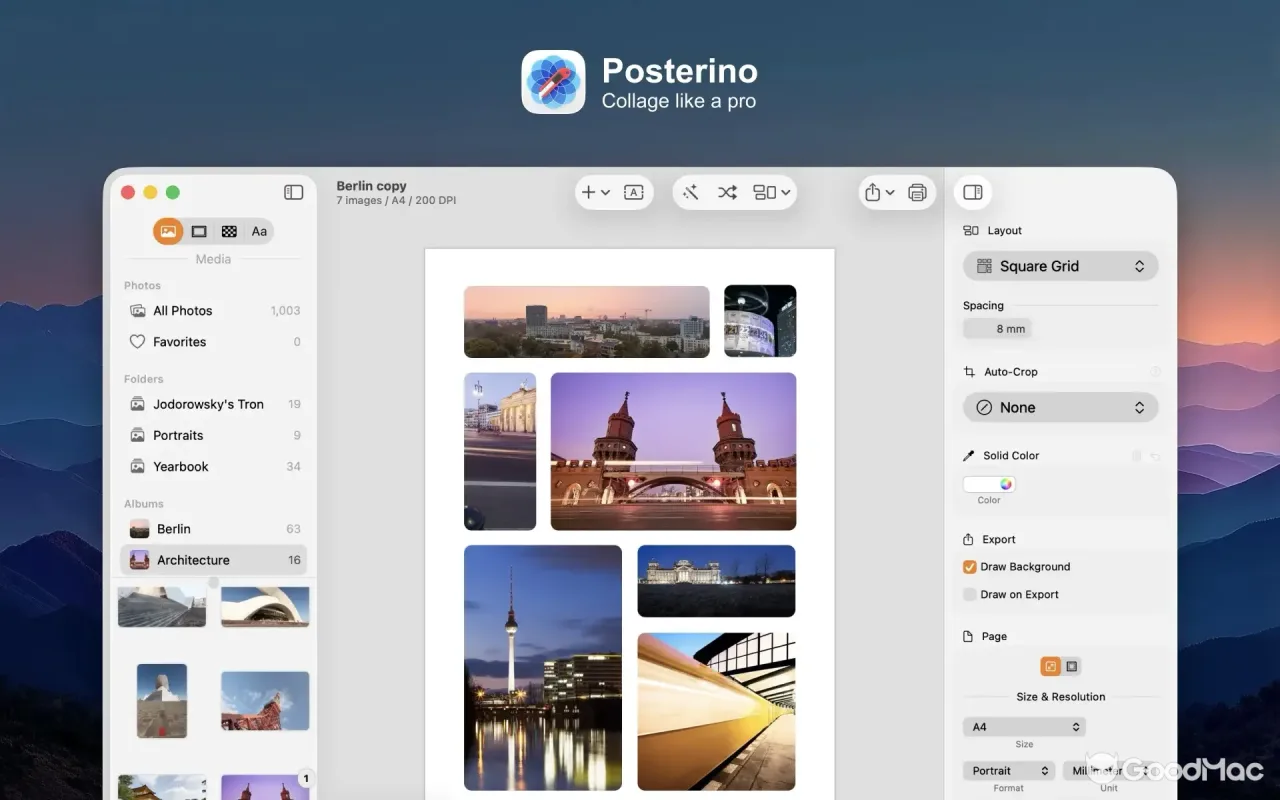Screen dimensions: 1280x800
Task: Click the Solid Color trash icon
Action: (1136, 456)
